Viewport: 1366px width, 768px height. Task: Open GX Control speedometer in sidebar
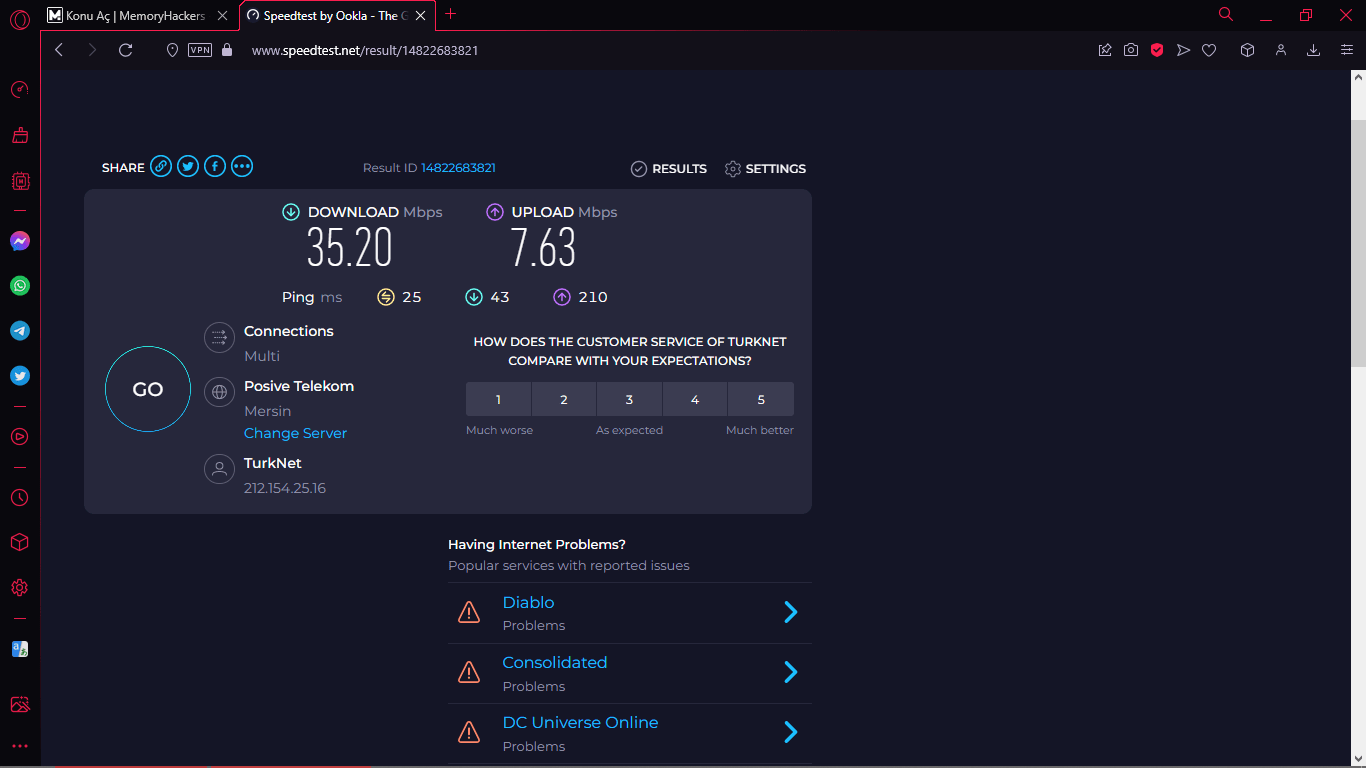pyautogui.click(x=20, y=90)
